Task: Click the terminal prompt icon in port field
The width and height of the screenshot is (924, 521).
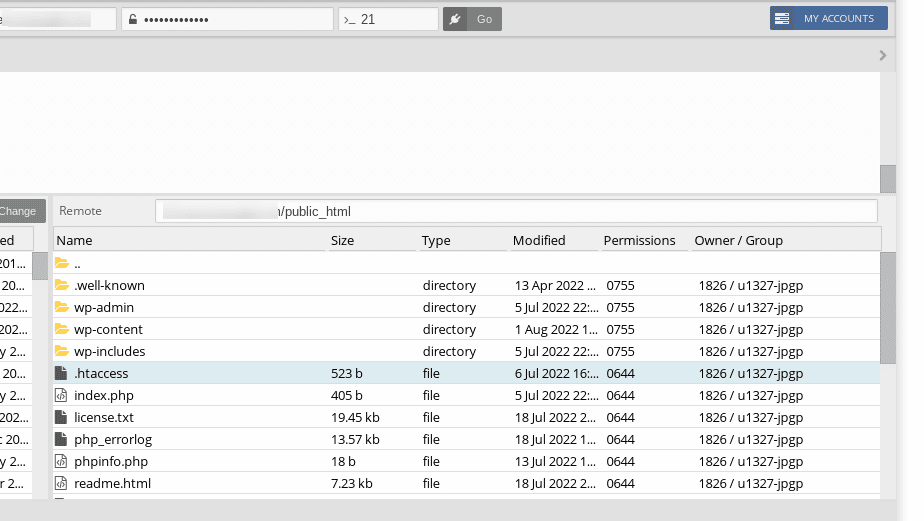Action: pos(350,19)
